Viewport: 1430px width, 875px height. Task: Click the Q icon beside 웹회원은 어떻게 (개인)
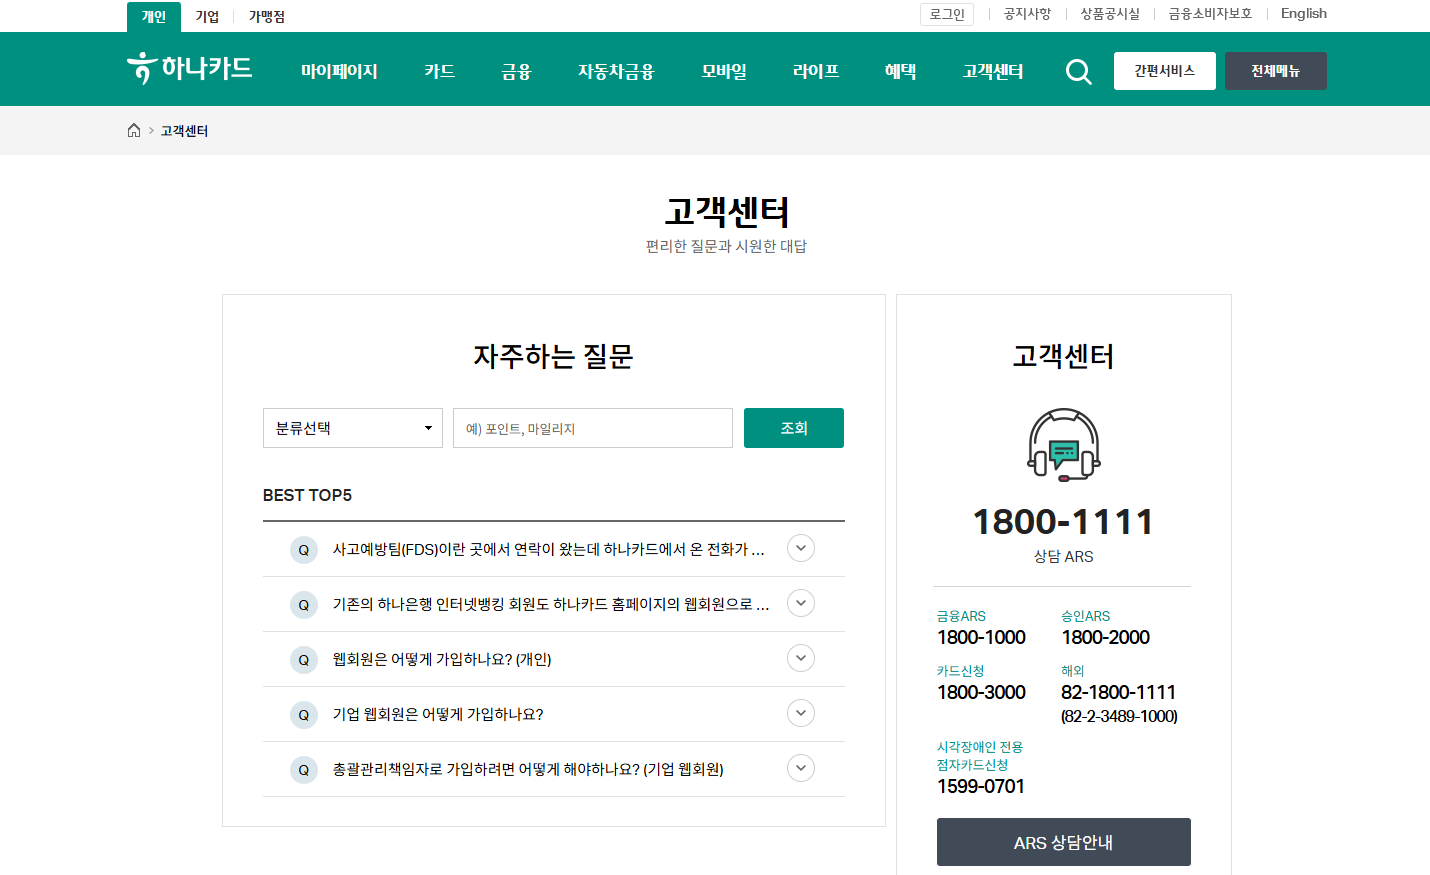pos(304,660)
